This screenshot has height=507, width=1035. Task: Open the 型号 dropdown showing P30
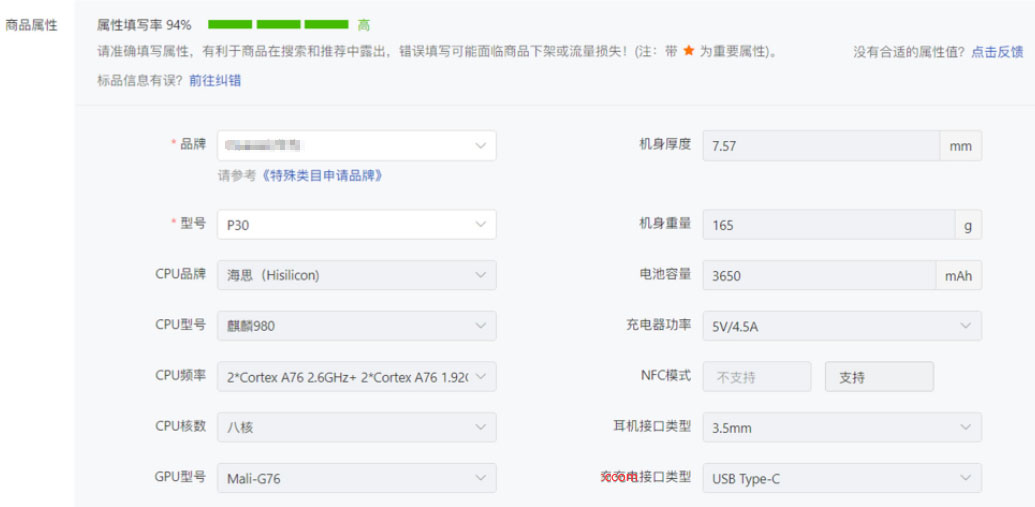pos(356,225)
